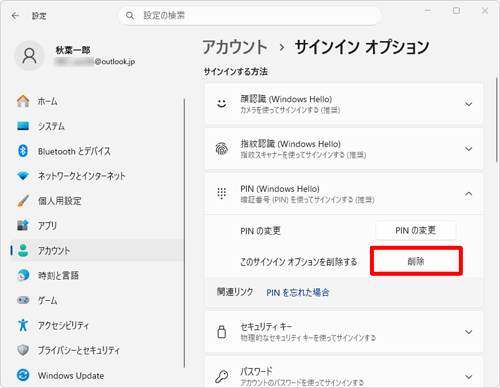Close the 設定 window
Viewport: 500px width, 388px height.
485,11
